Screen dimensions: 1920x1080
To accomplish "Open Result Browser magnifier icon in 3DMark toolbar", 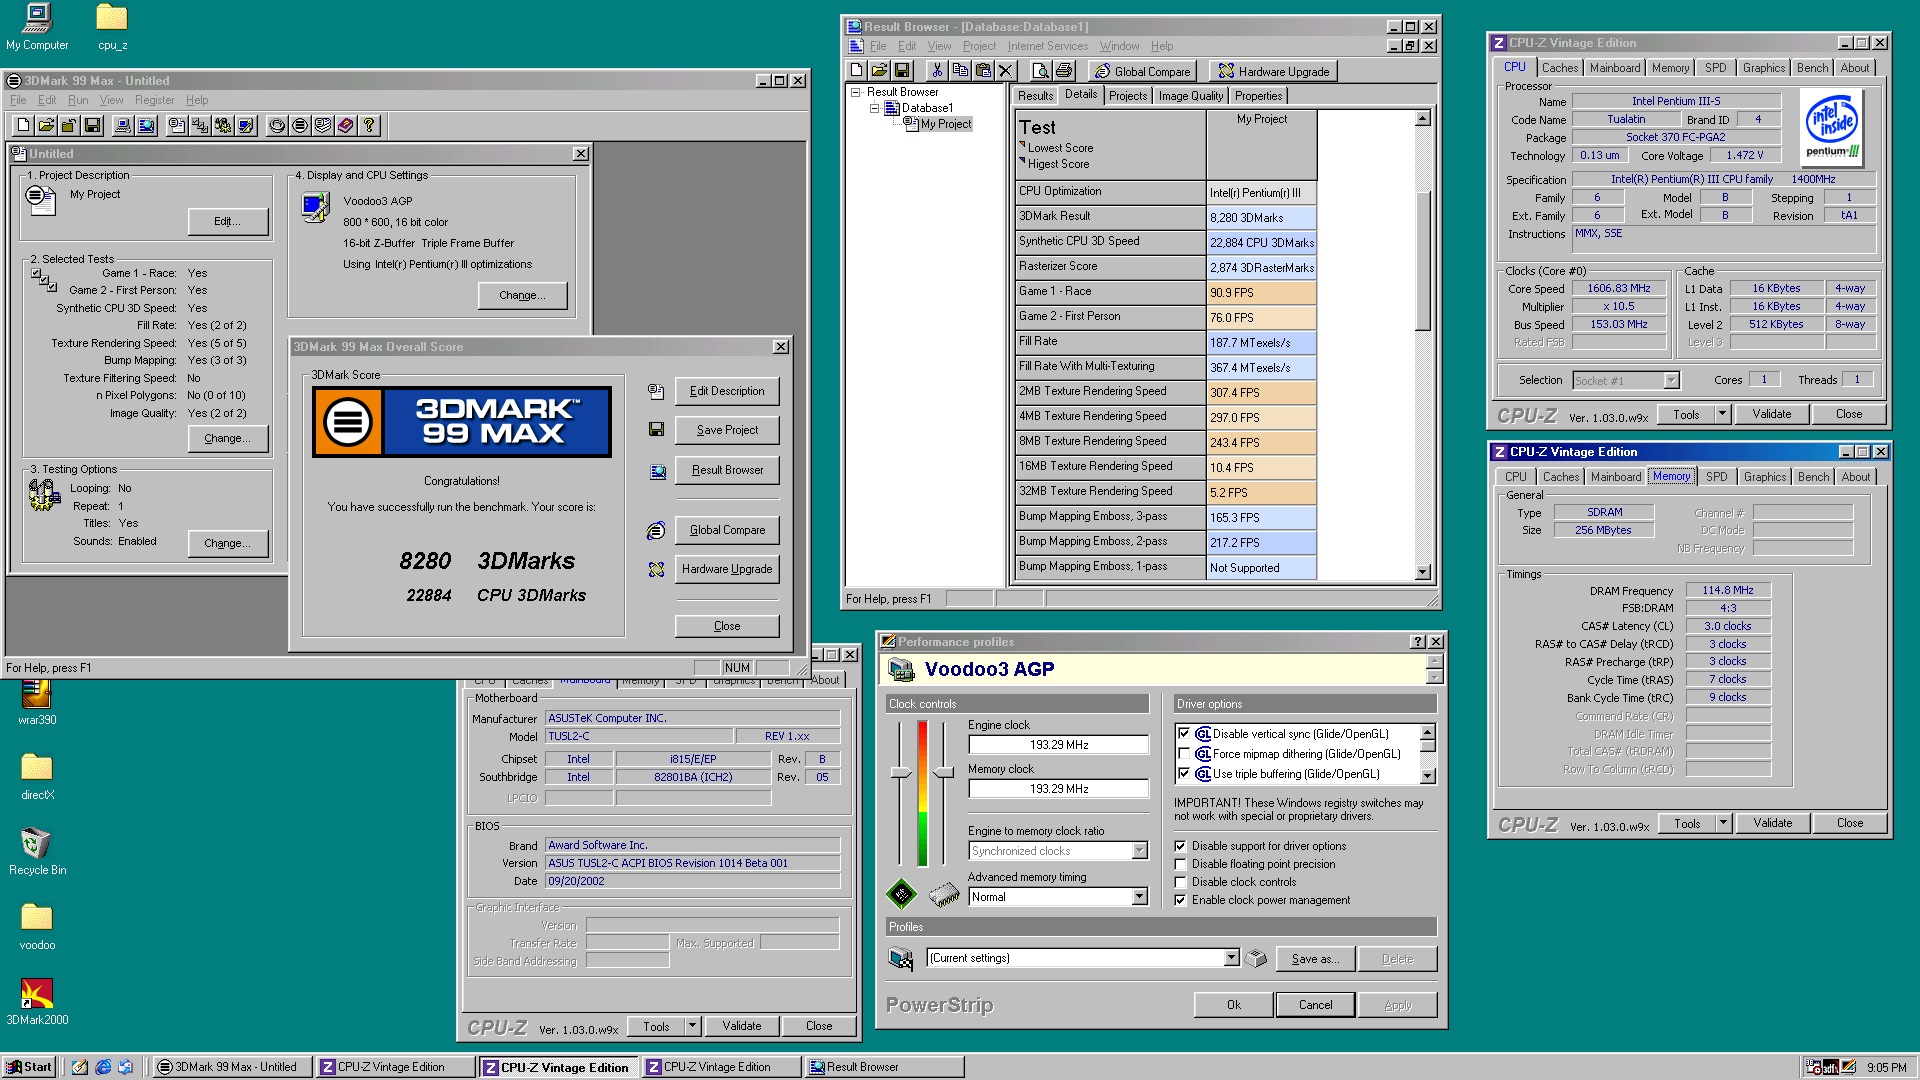I will [x=146, y=125].
